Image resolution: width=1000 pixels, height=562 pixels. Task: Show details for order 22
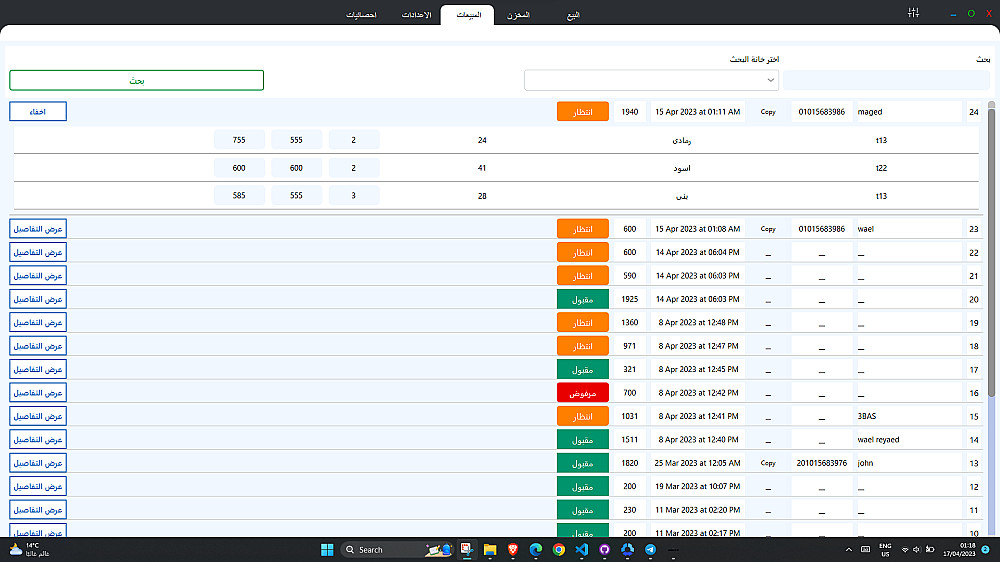[38, 252]
